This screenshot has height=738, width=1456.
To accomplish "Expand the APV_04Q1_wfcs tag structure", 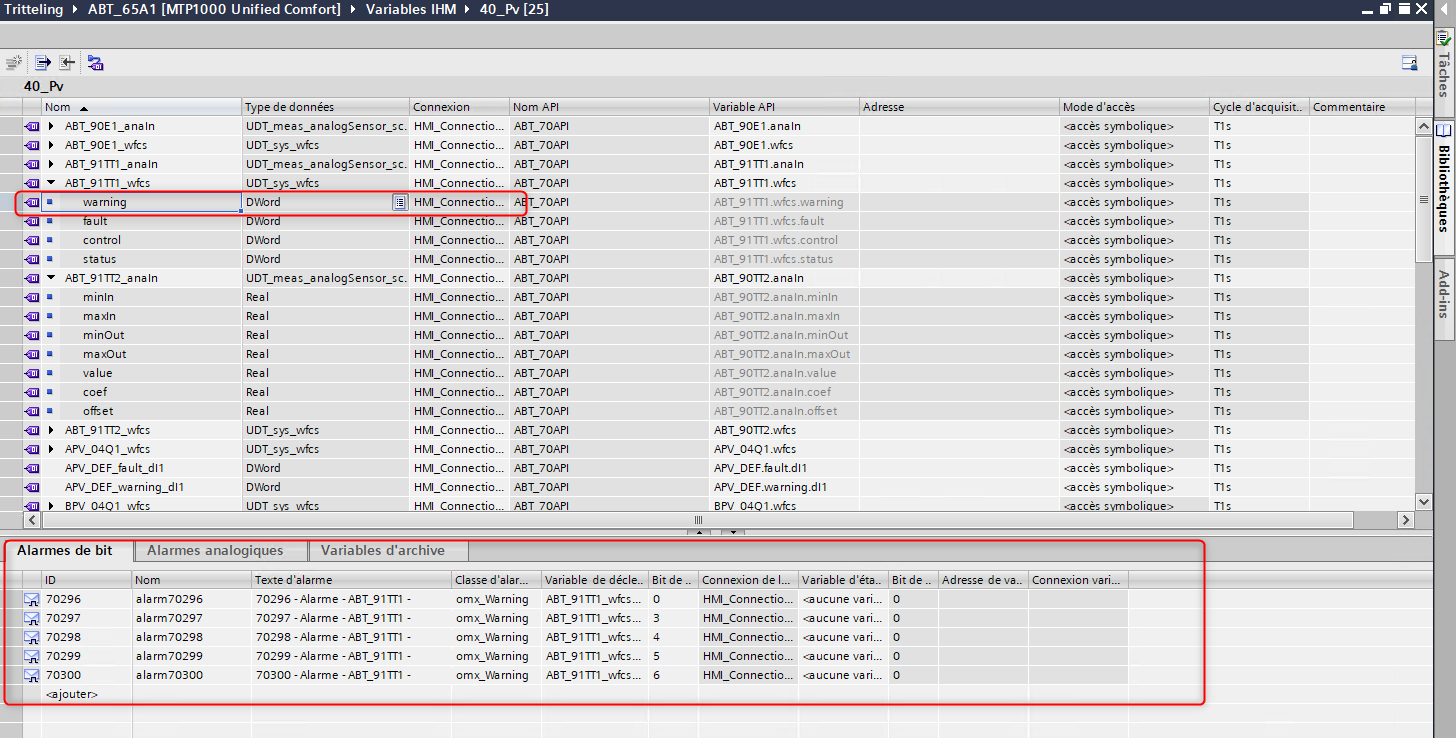I will coord(51,449).
